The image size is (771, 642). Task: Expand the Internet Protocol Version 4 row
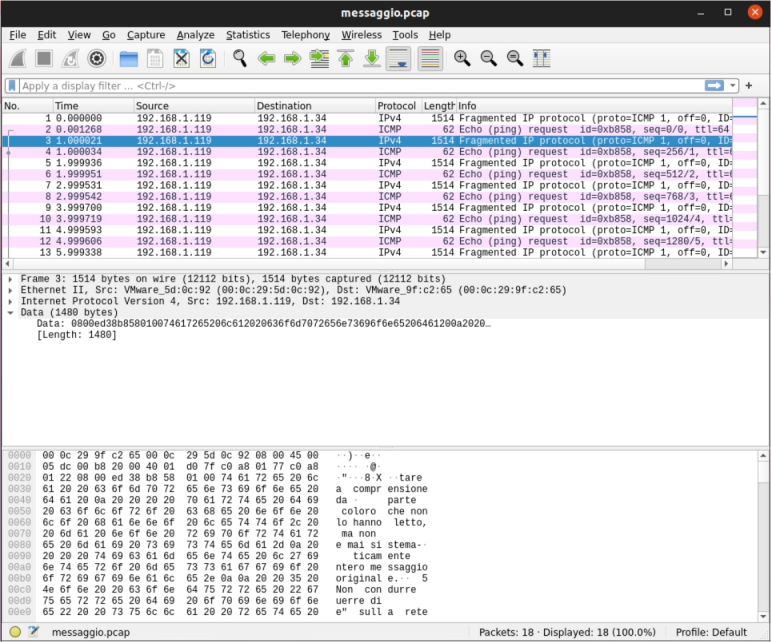tap(10, 301)
